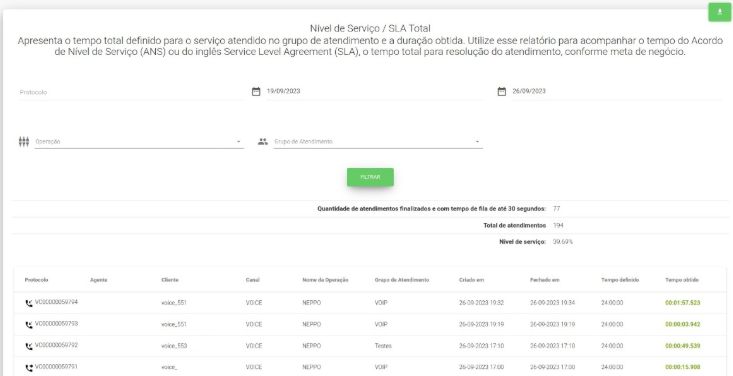733x376 pixels.
Task: Click phone icon for protocol ending 59794
Action: click(29, 303)
